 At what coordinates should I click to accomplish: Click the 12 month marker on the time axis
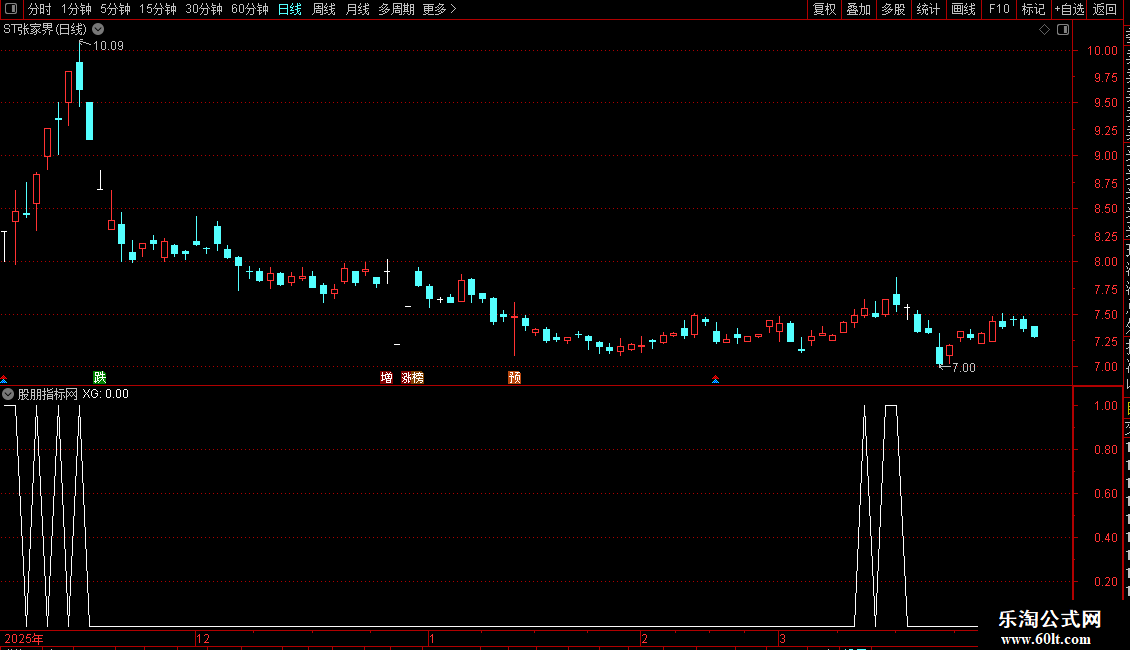click(203, 638)
